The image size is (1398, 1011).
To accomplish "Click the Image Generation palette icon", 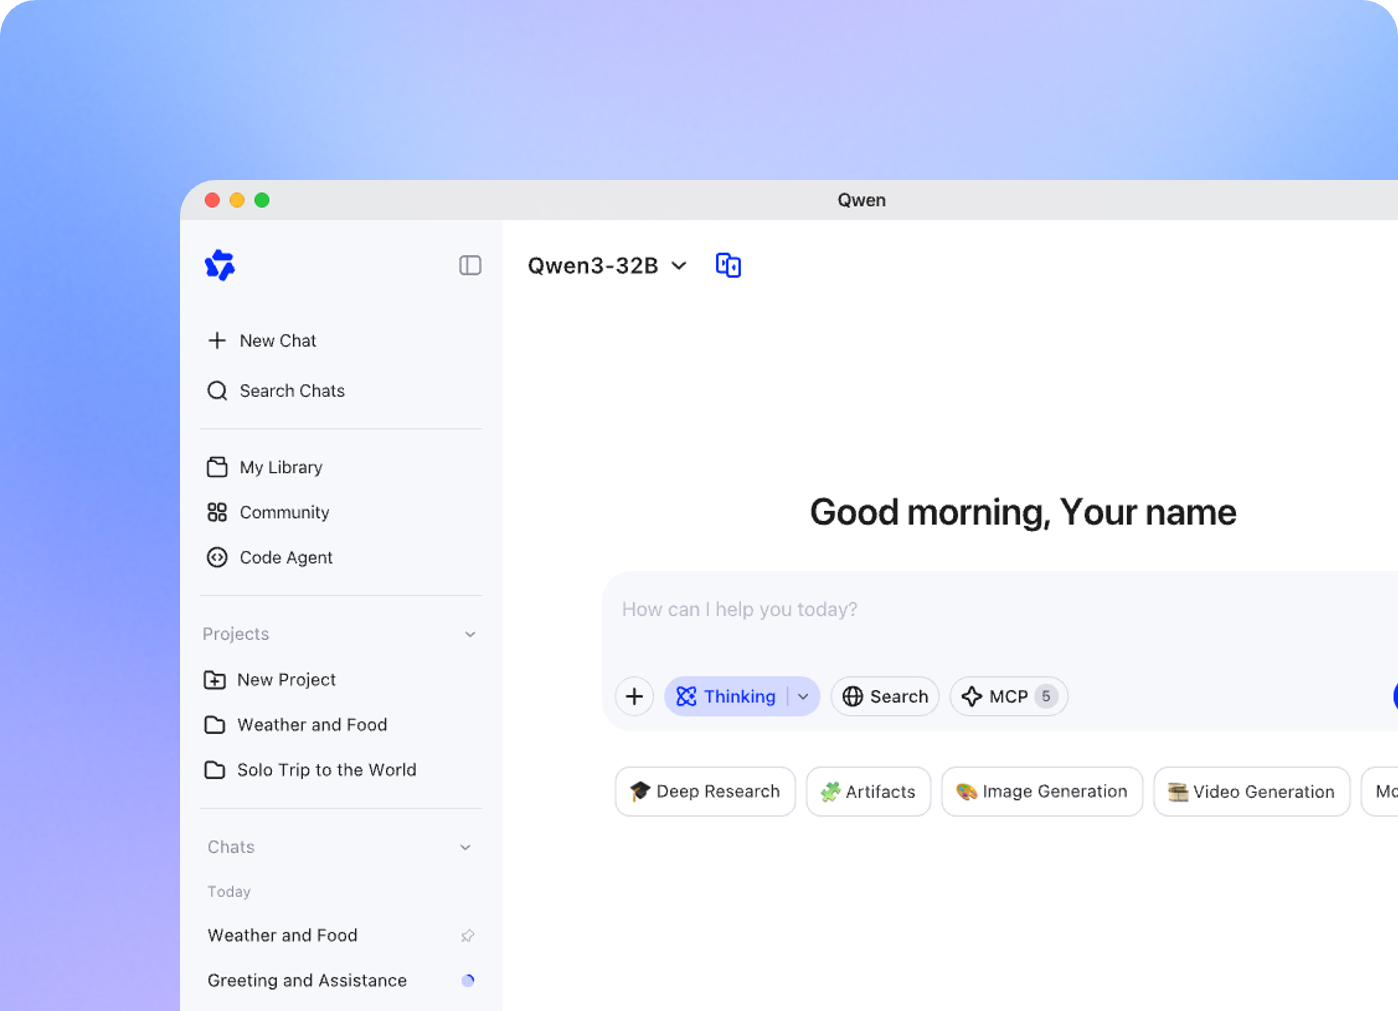I will tap(966, 792).
